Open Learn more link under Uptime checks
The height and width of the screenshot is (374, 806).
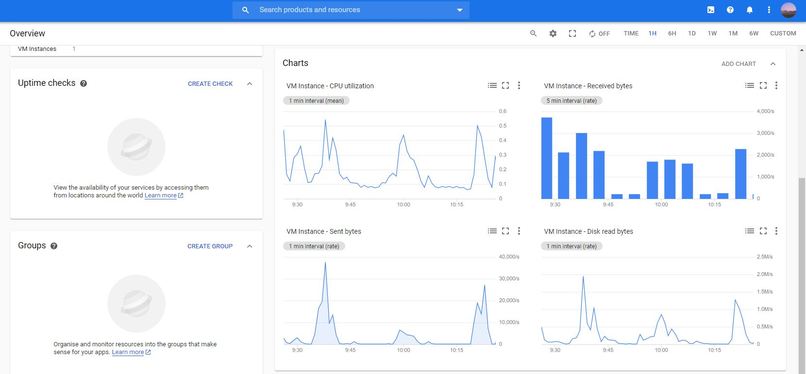point(164,196)
